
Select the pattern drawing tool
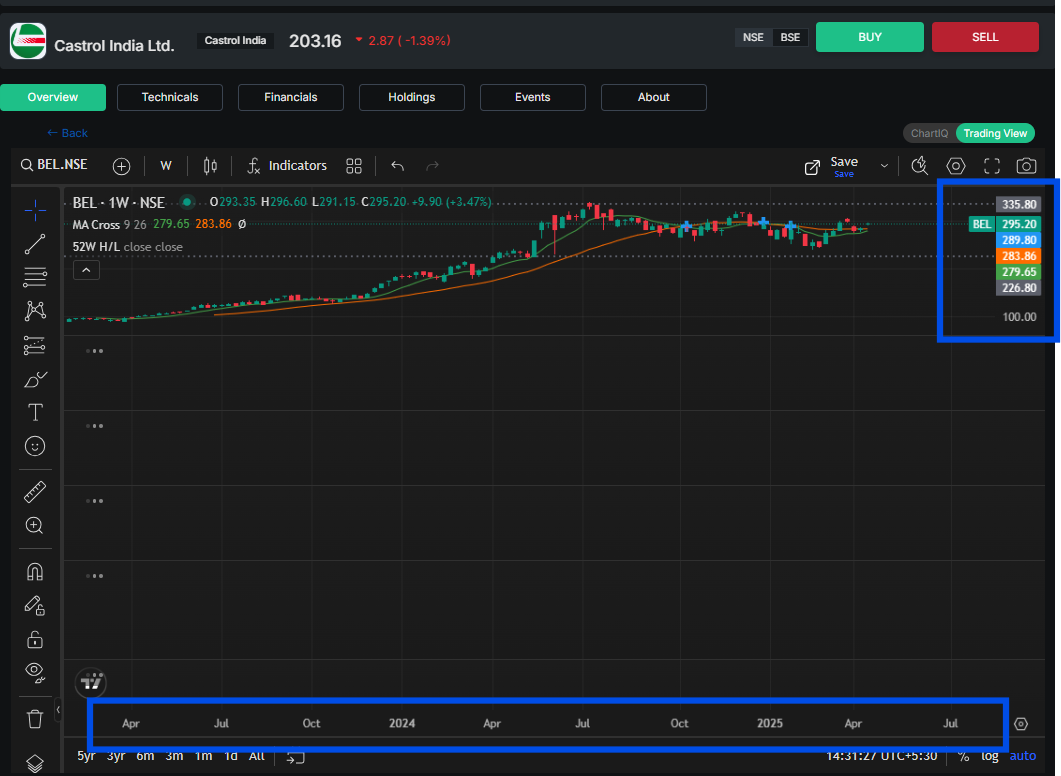tap(35, 311)
